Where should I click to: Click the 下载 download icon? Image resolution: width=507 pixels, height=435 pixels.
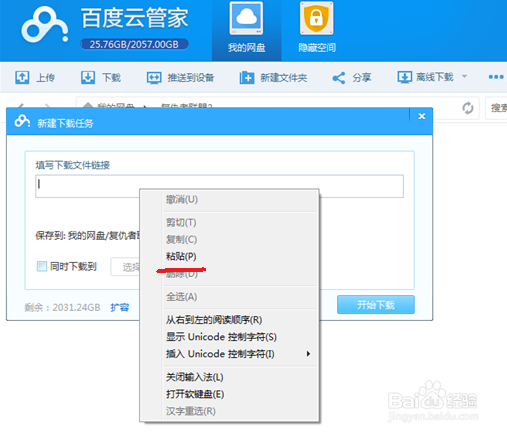(88, 77)
